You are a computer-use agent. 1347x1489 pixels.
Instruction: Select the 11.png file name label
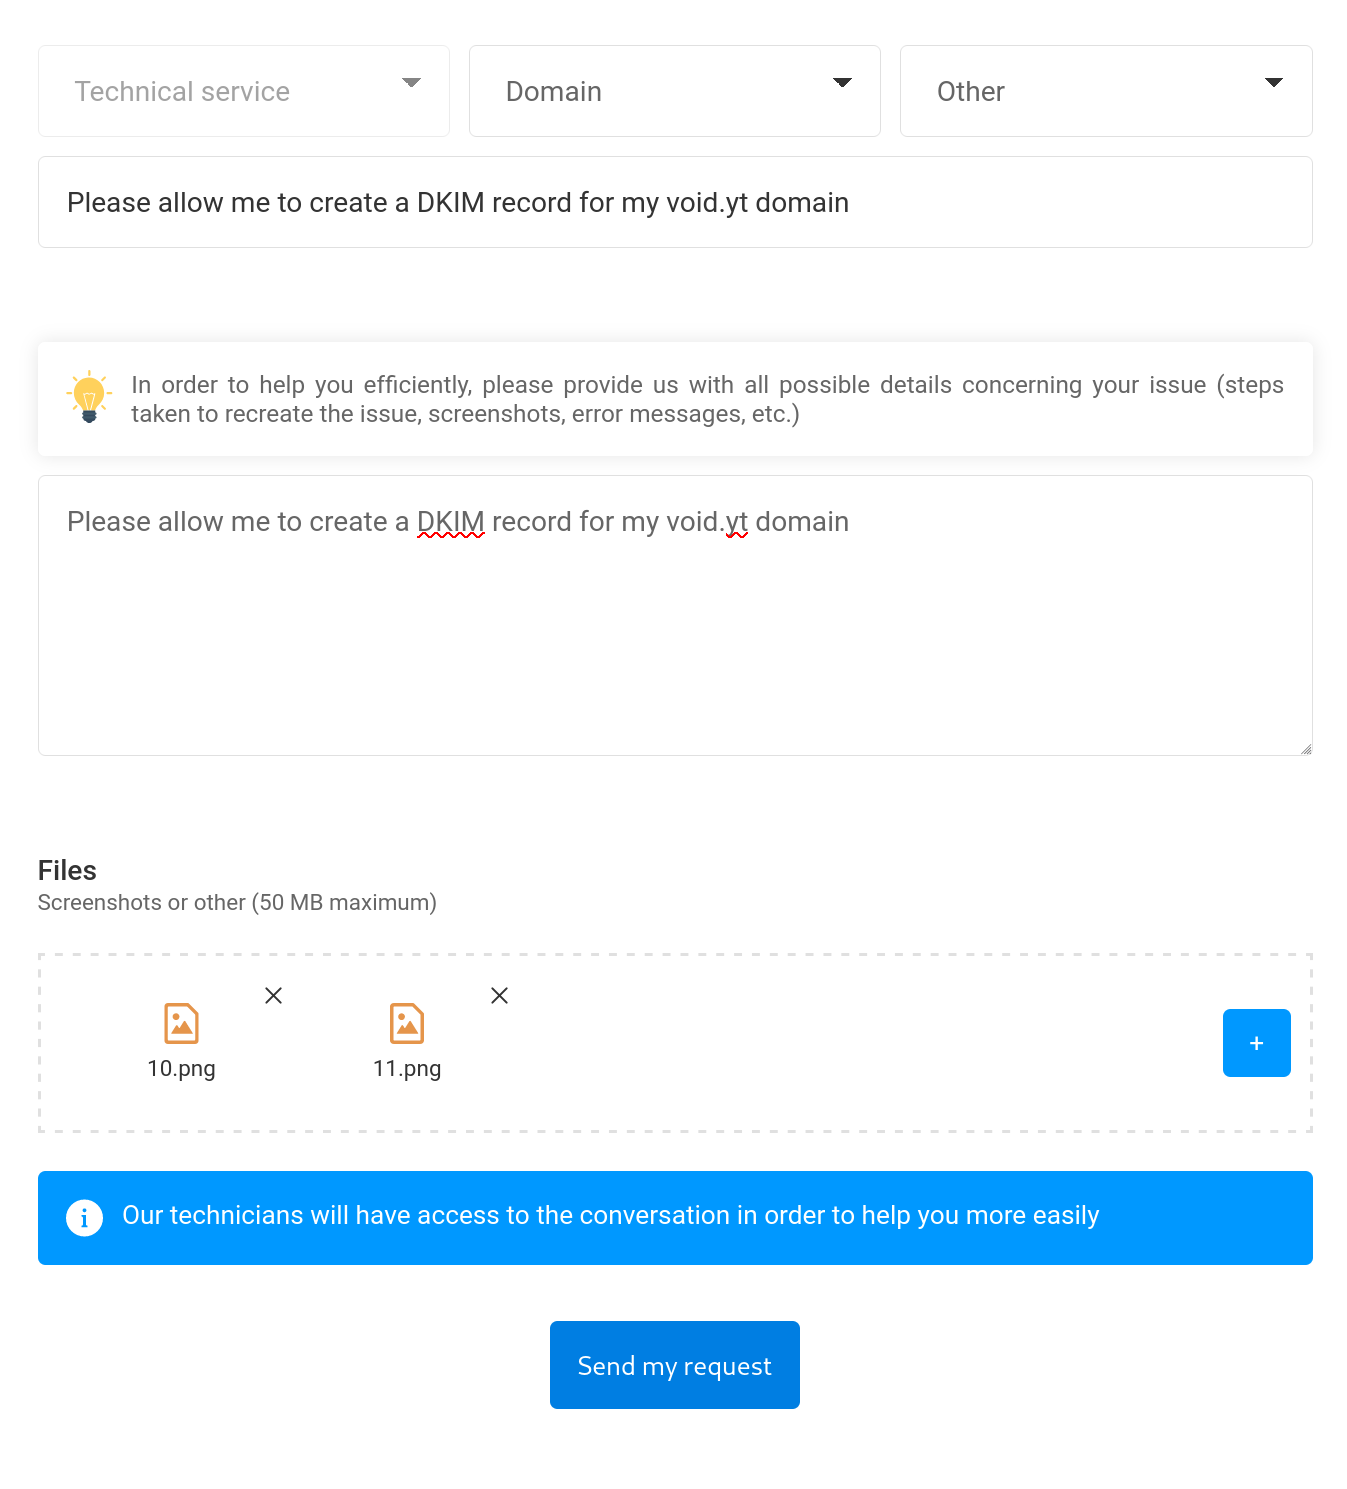407,1068
